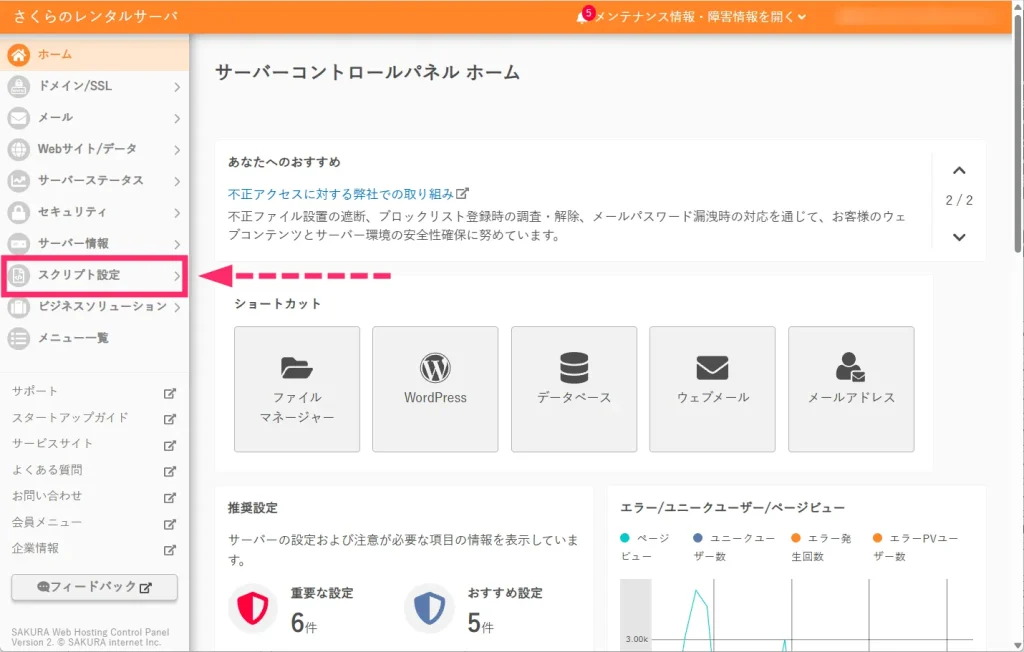Open external link icon beside サービスサイト
Viewport: 1024px width, 652px height.
[170, 446]
